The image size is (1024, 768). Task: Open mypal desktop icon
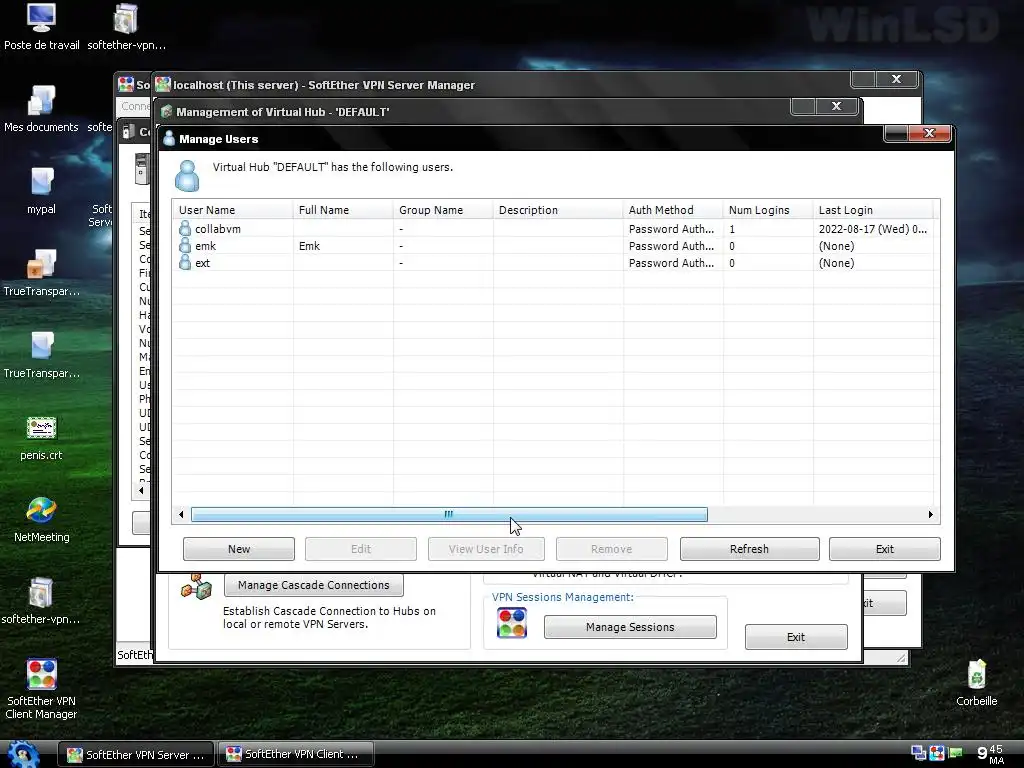[41, 192]
